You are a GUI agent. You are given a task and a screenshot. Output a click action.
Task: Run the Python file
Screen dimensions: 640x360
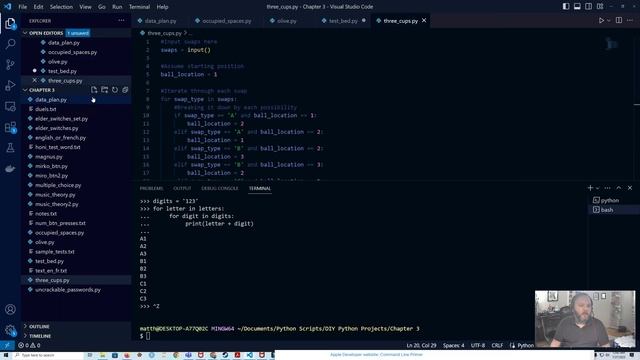tap(601, 20)
